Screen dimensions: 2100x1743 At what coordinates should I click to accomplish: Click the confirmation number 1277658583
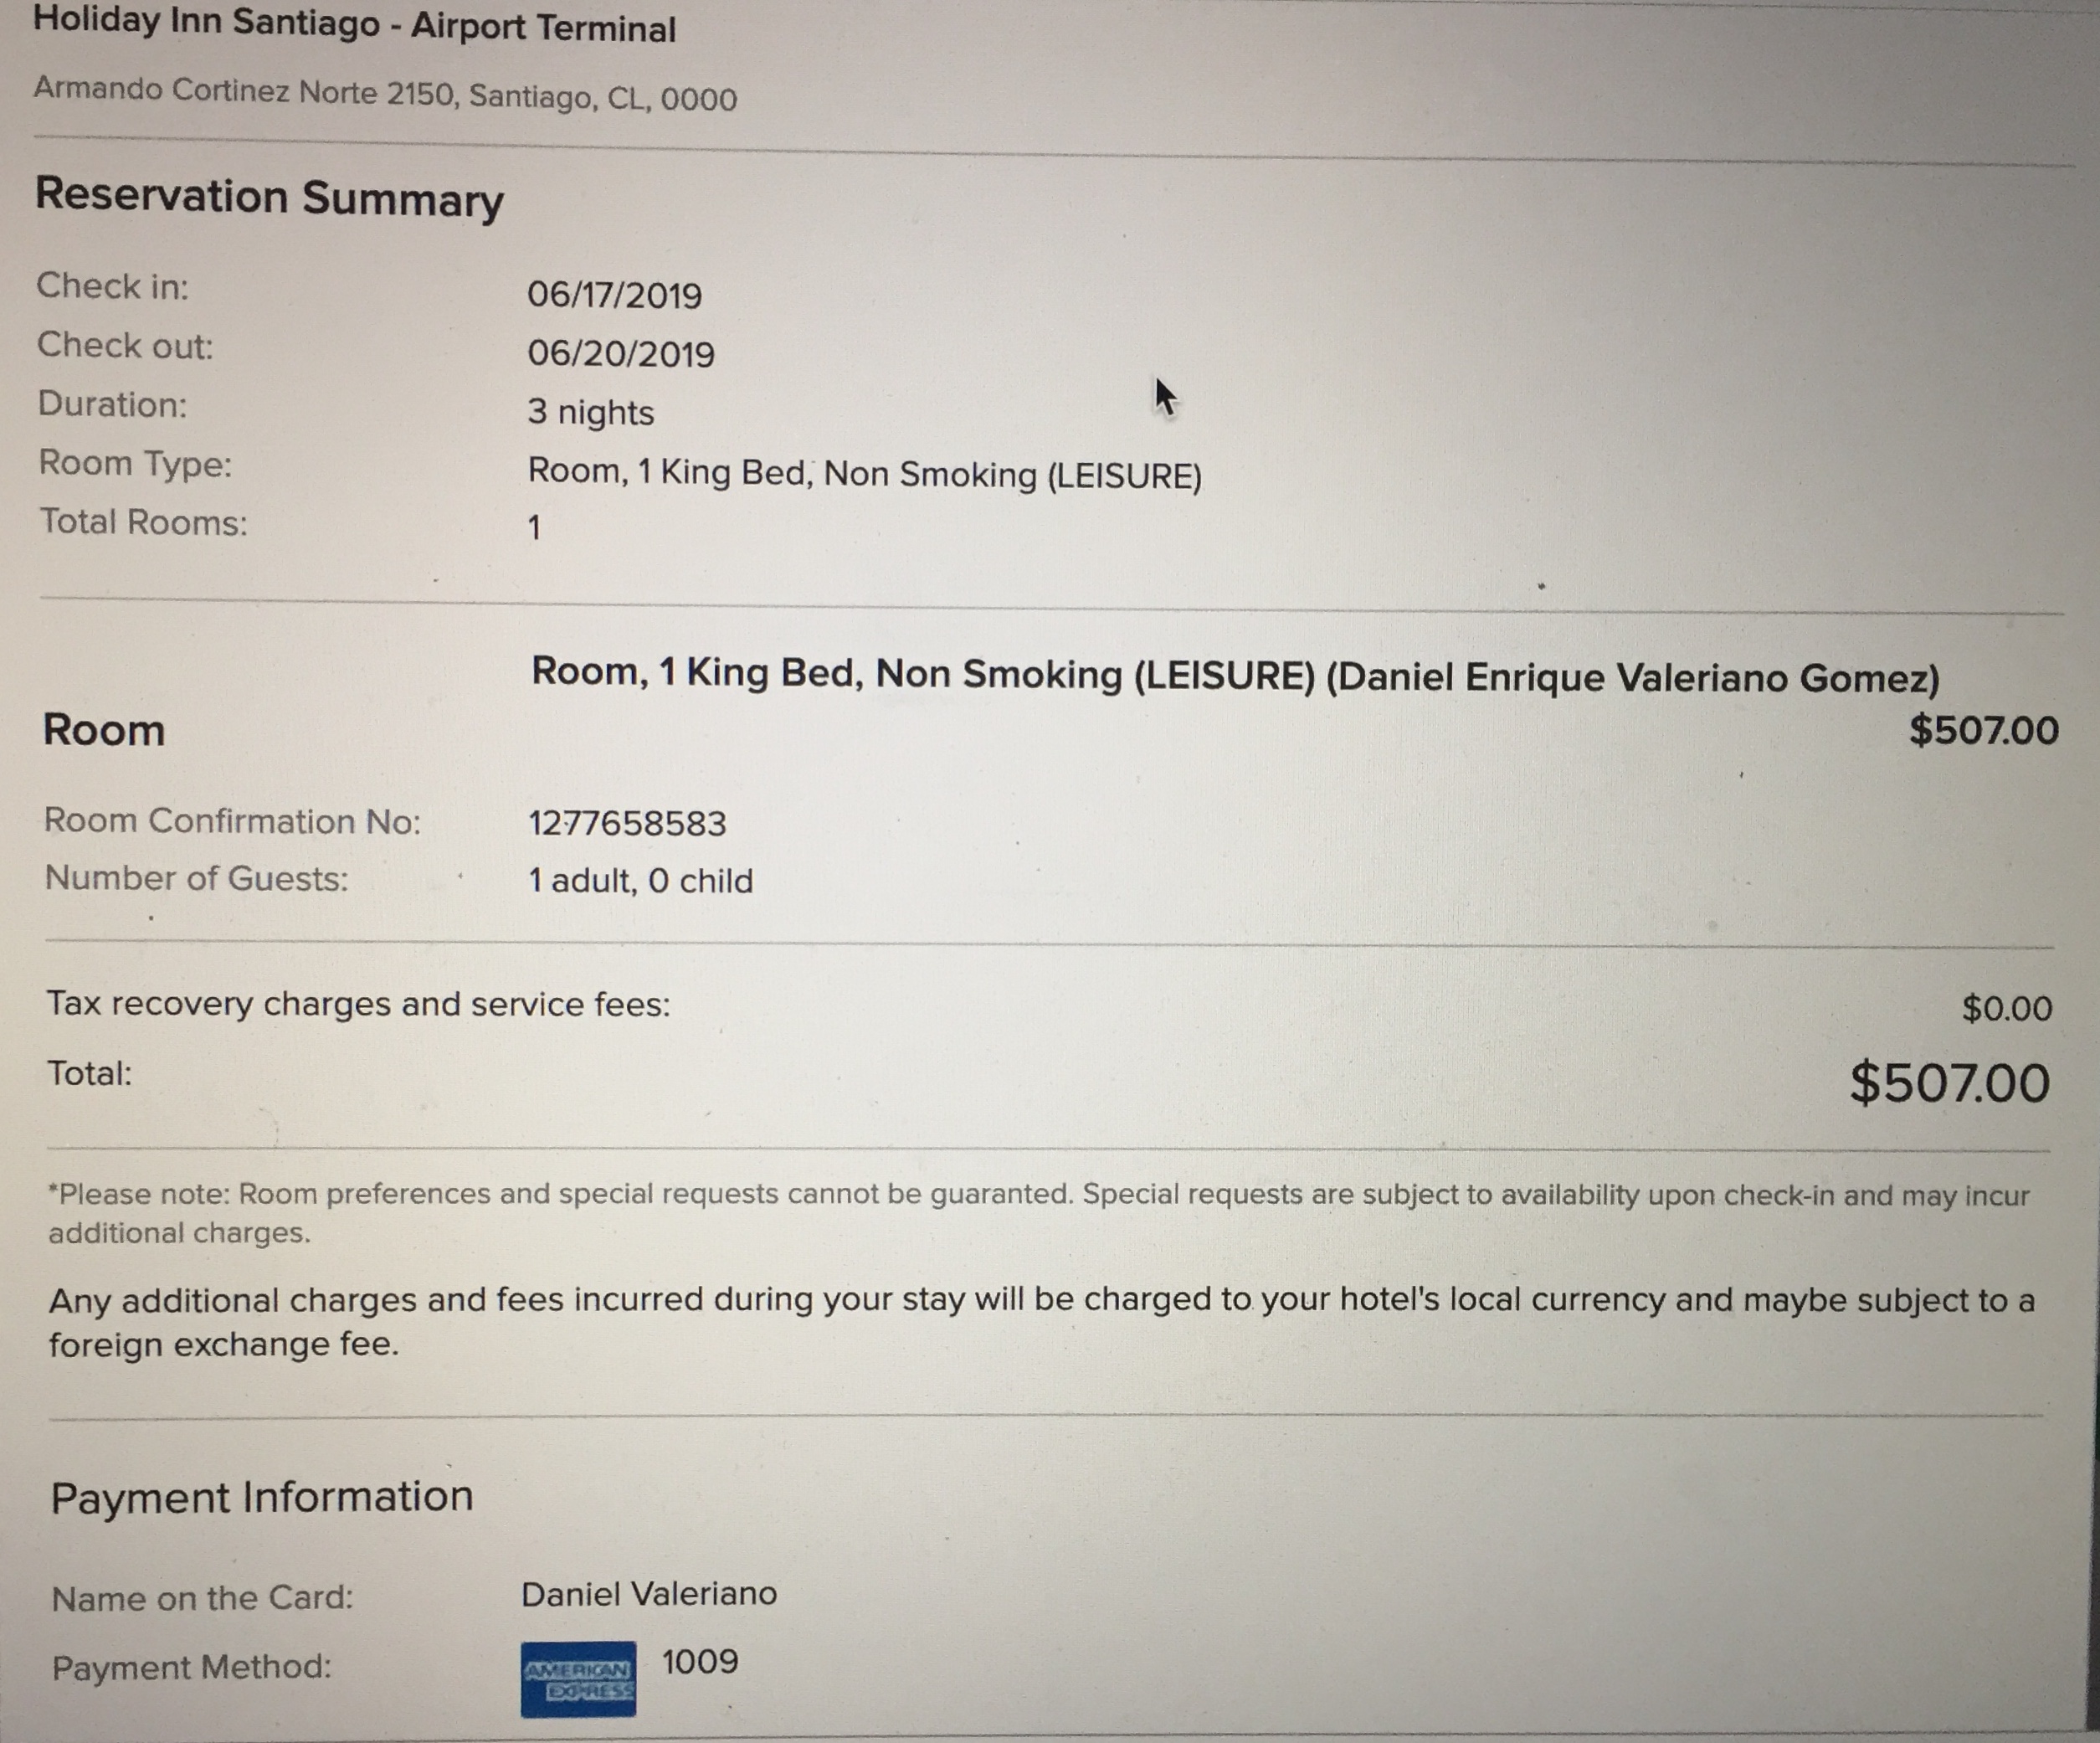[x=627, y=823]
